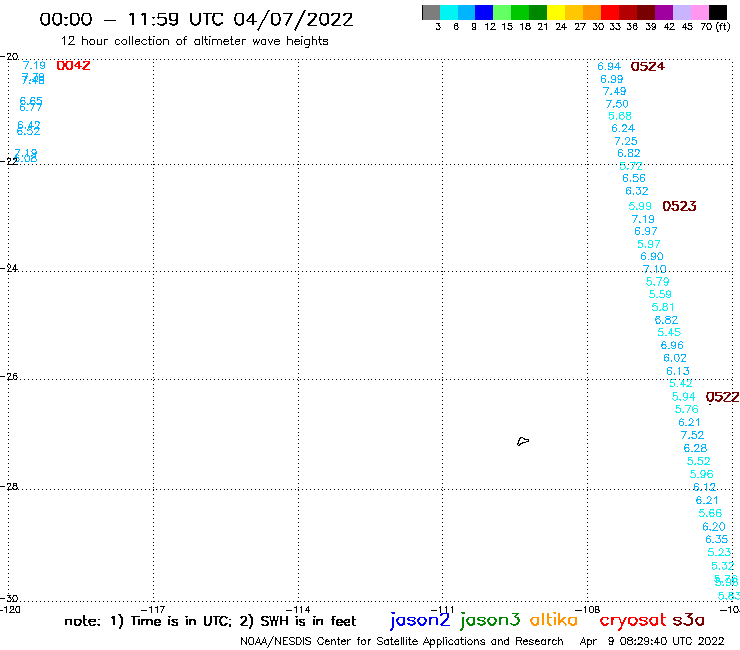Select the 7.52 wave height reading
The height and width of the screenshot is (650, 740).
click(692, 435)
